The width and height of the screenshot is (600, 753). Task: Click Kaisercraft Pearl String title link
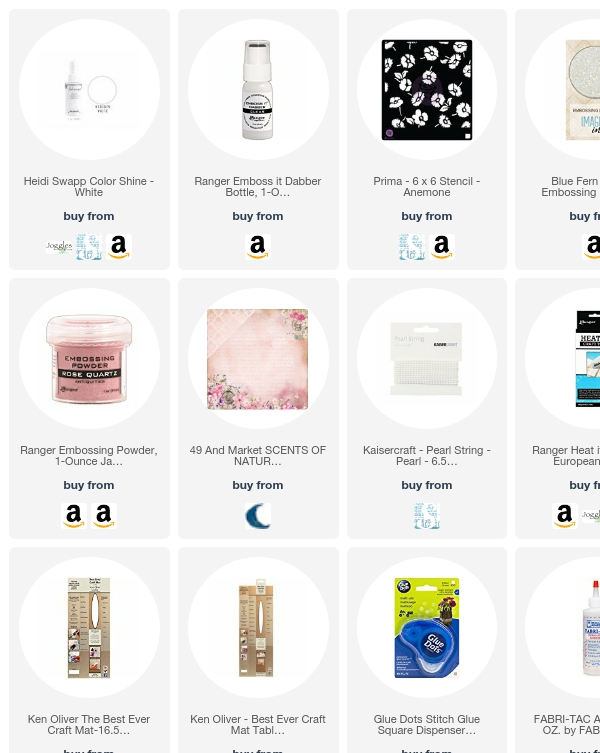(427, 456)
